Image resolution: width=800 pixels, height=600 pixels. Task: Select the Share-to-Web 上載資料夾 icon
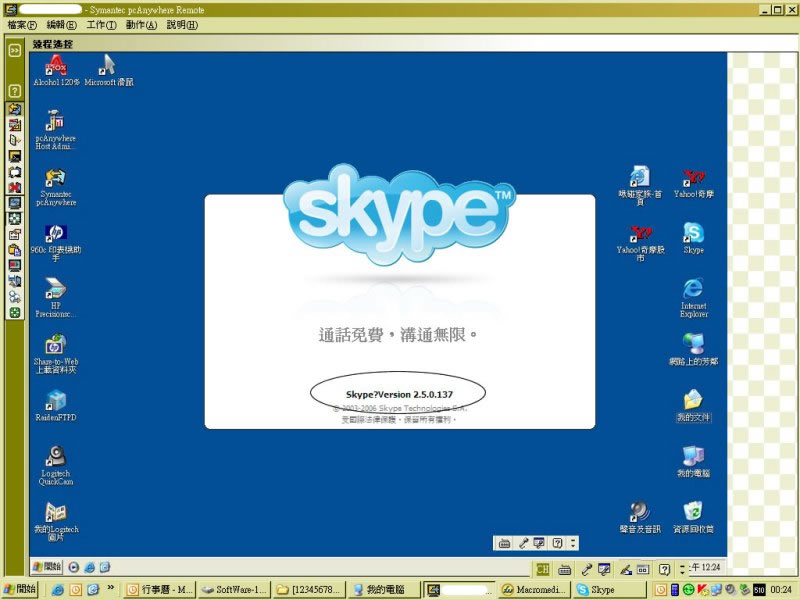(x=56, y=354)
